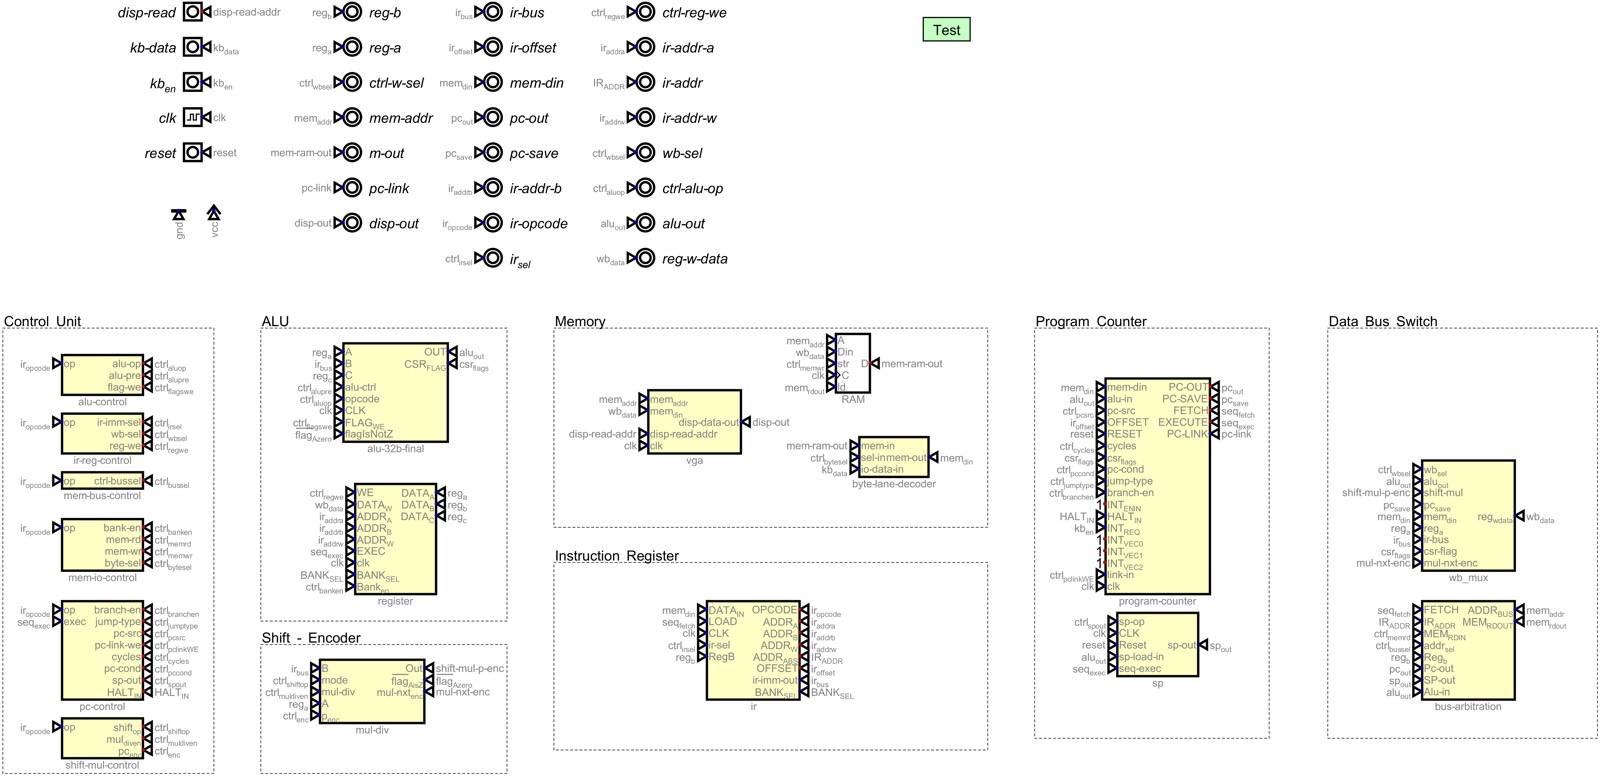The image size is (1600, 776).
Task: Select the ir-addr output probe
Action: [x=646, y=83]
